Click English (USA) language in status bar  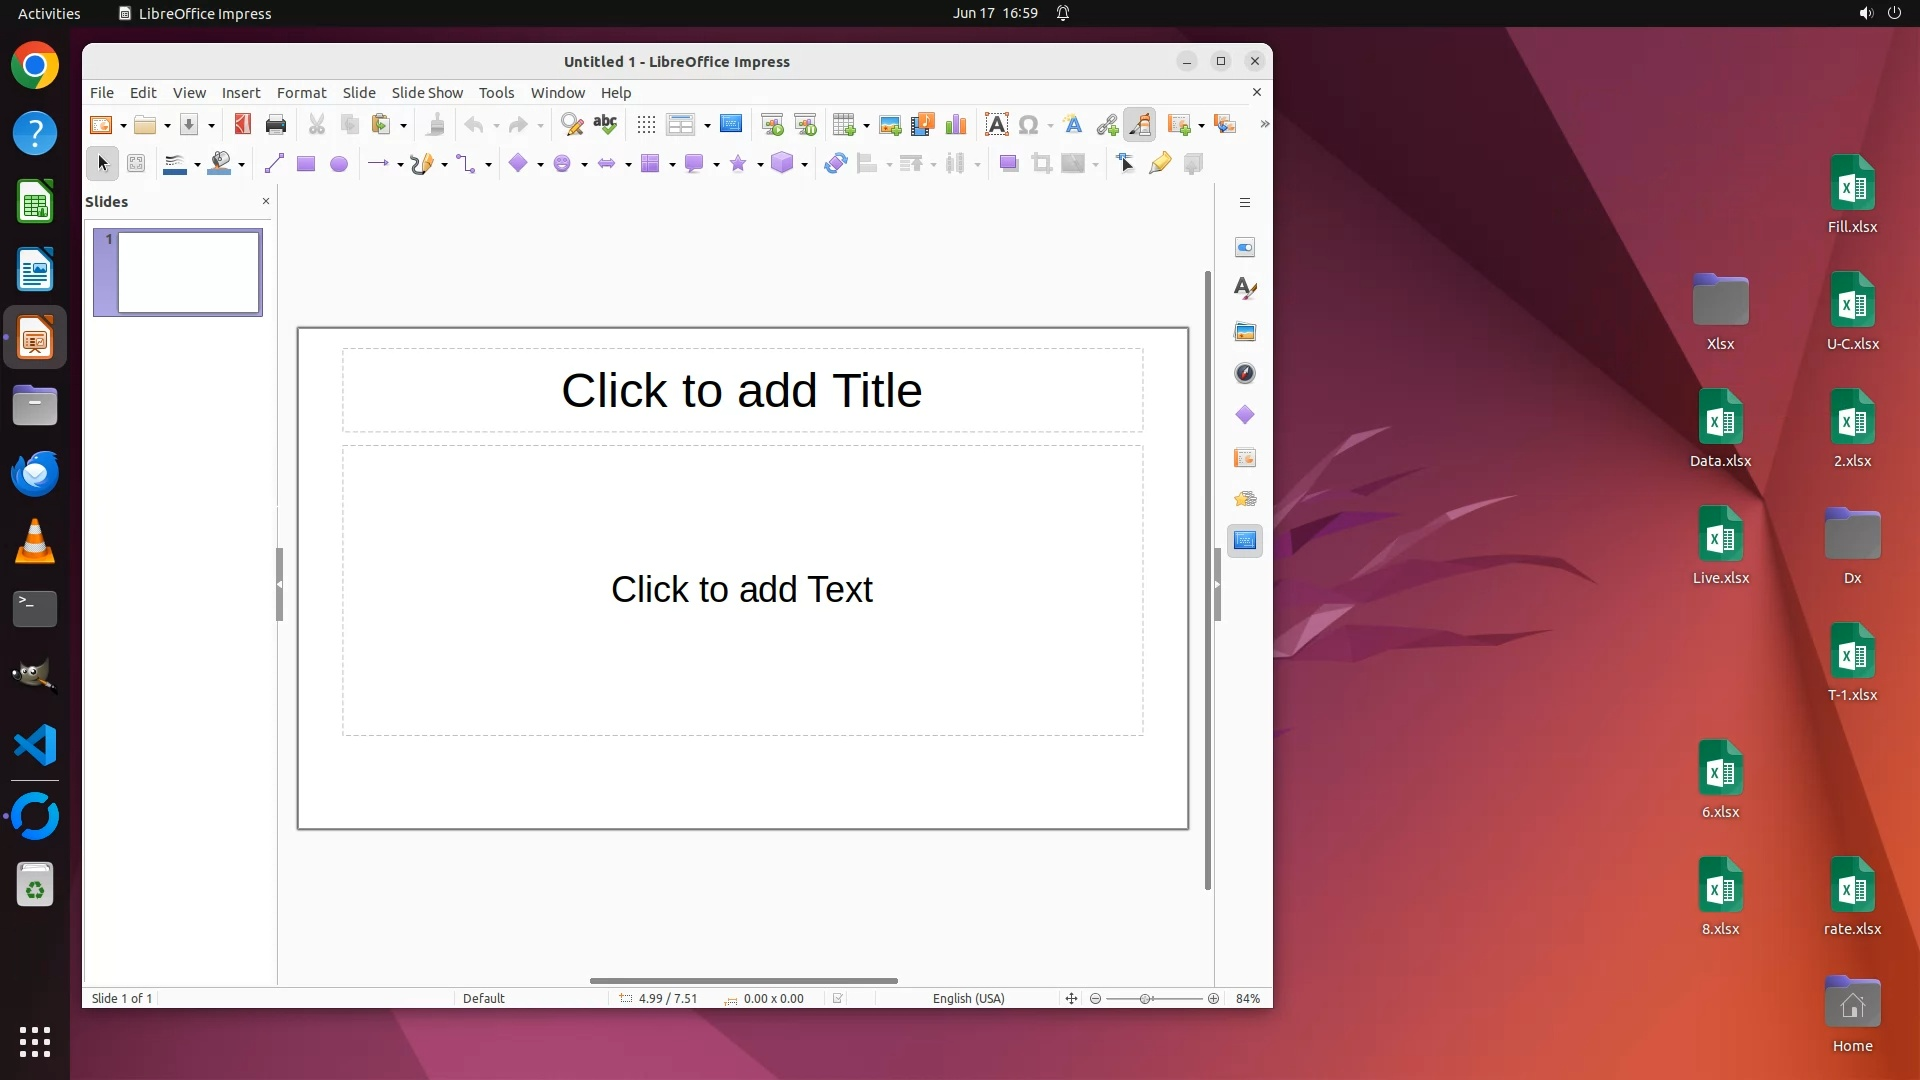click(968, 998)
